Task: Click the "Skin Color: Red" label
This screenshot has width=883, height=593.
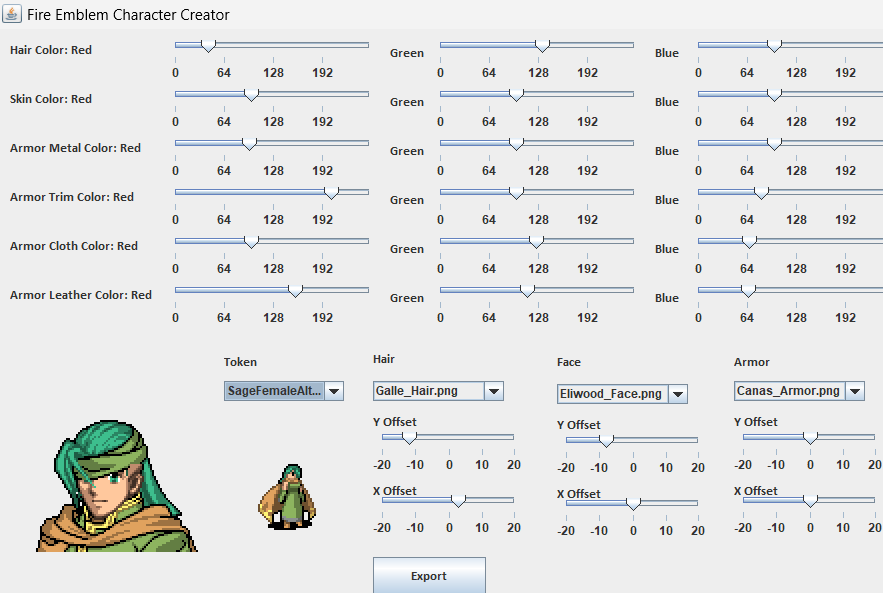Action: [51, 99]
